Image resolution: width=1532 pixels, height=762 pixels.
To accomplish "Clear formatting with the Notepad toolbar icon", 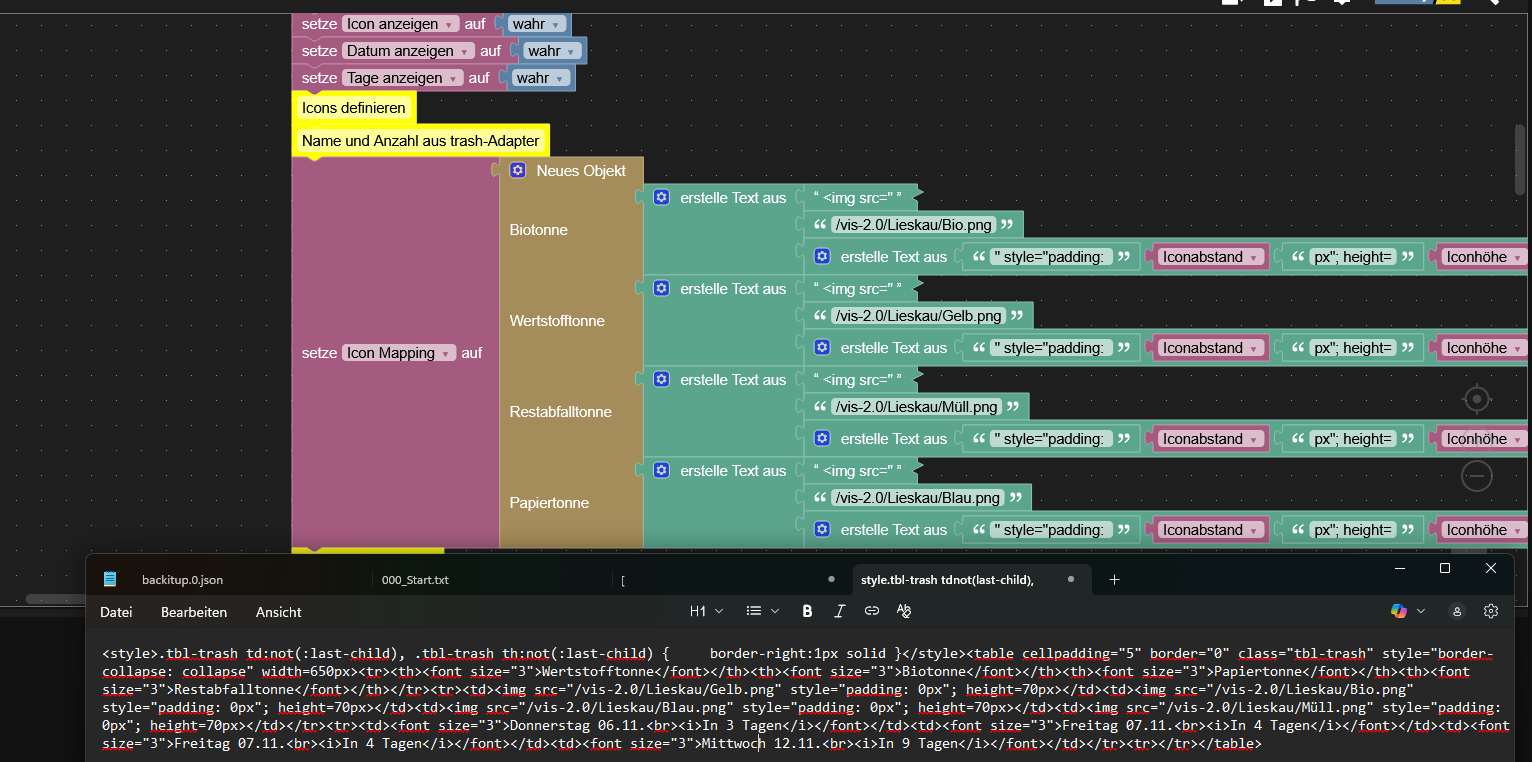I will [904, 611].
